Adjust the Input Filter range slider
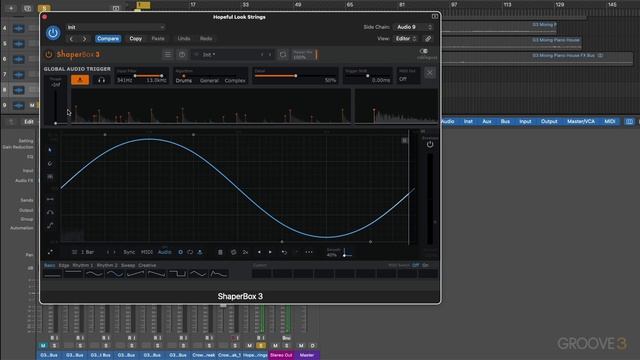This screenshot has width=640, height=360. pos(148,76)
